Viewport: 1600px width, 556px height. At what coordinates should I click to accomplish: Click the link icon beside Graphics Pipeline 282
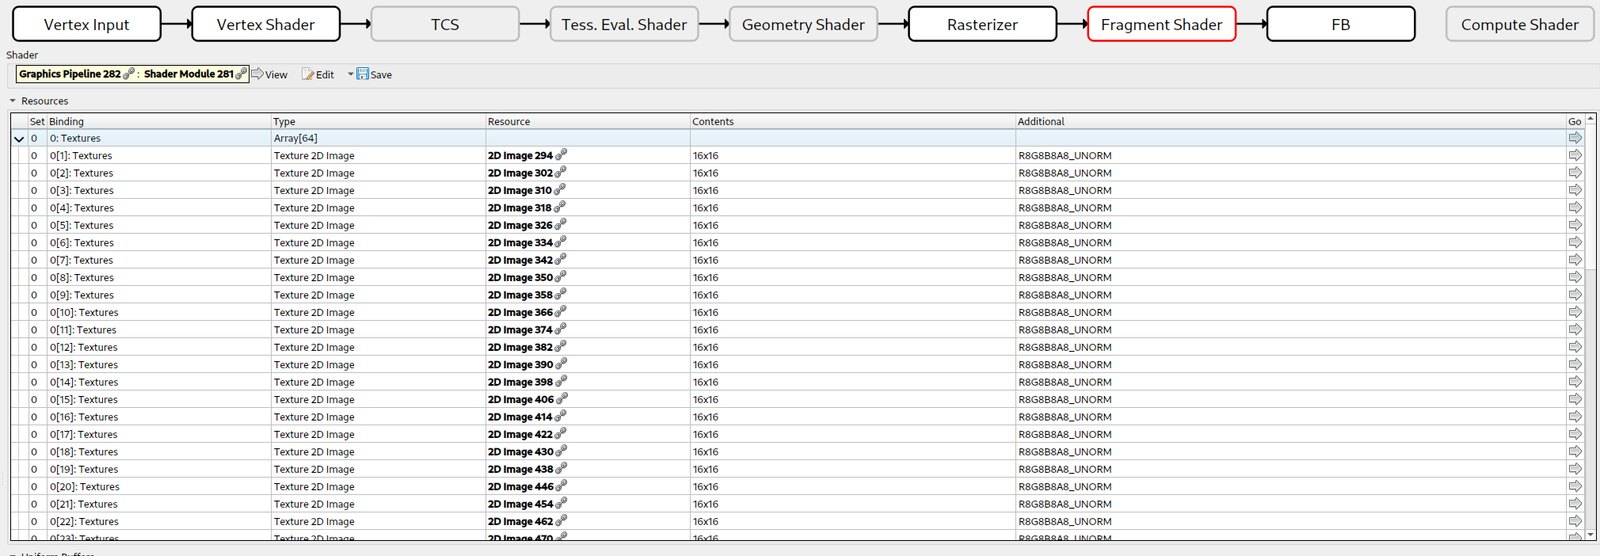tap(129, 73)
